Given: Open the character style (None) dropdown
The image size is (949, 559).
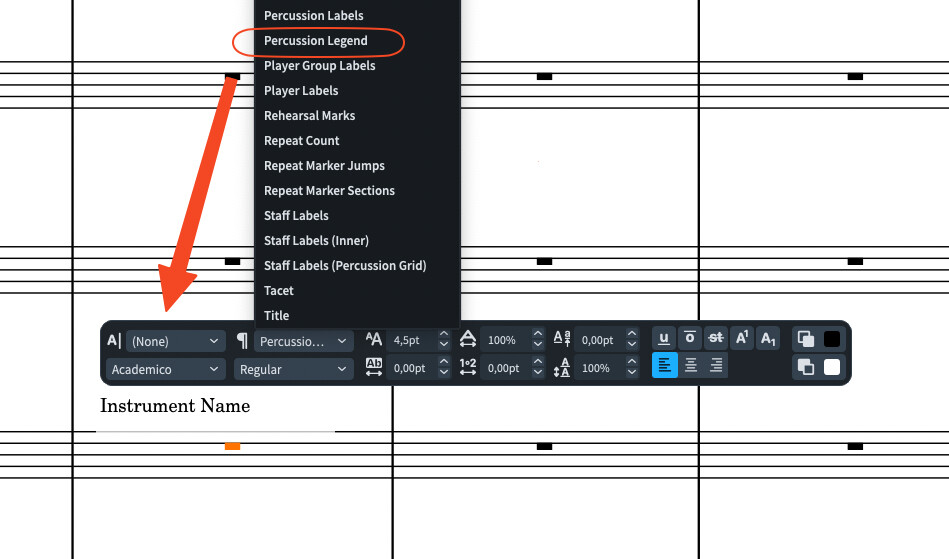Looking at the screenshot, I should coord(176,341).
